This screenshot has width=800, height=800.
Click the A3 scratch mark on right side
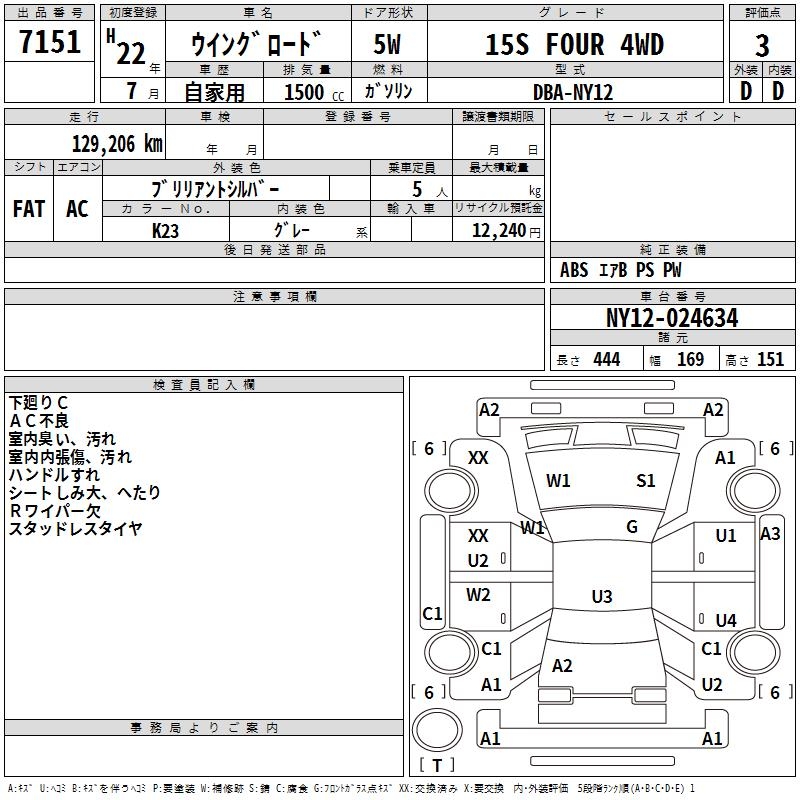coord(770,534)
